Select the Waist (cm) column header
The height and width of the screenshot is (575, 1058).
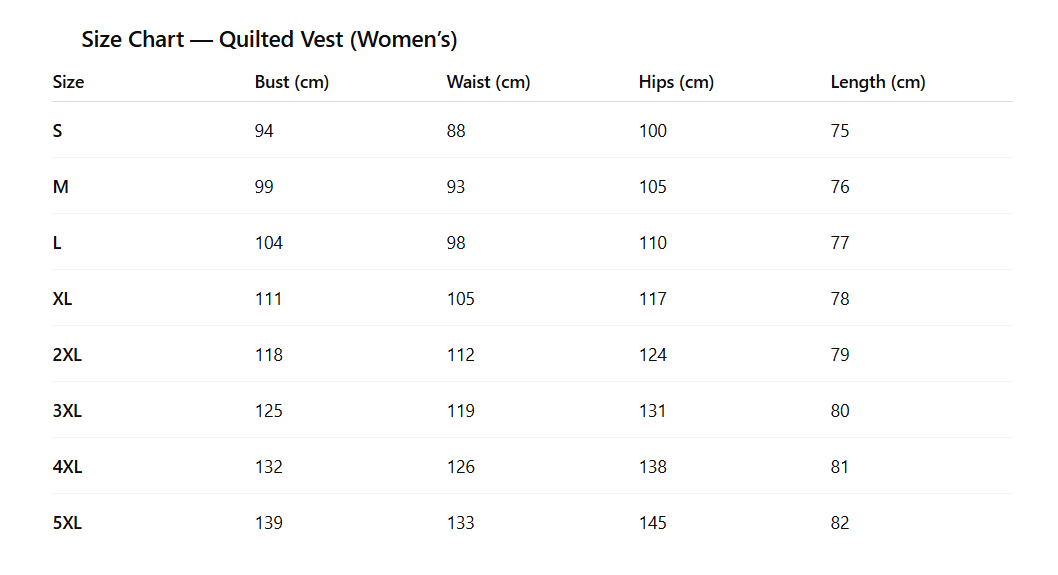click(x=488, y=82)
